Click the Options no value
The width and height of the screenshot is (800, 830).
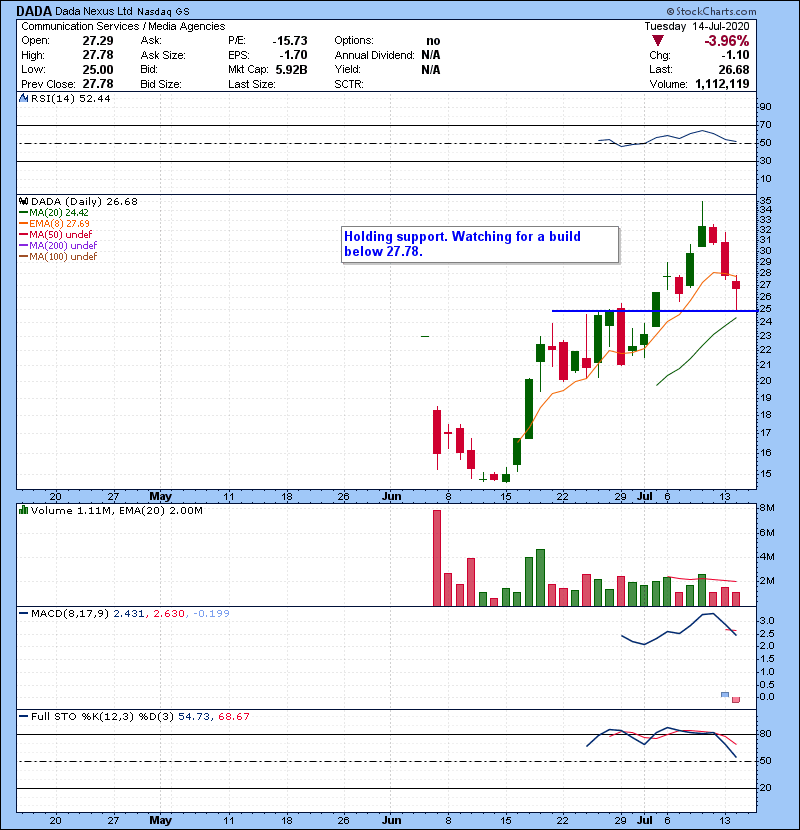click(433, 41)
